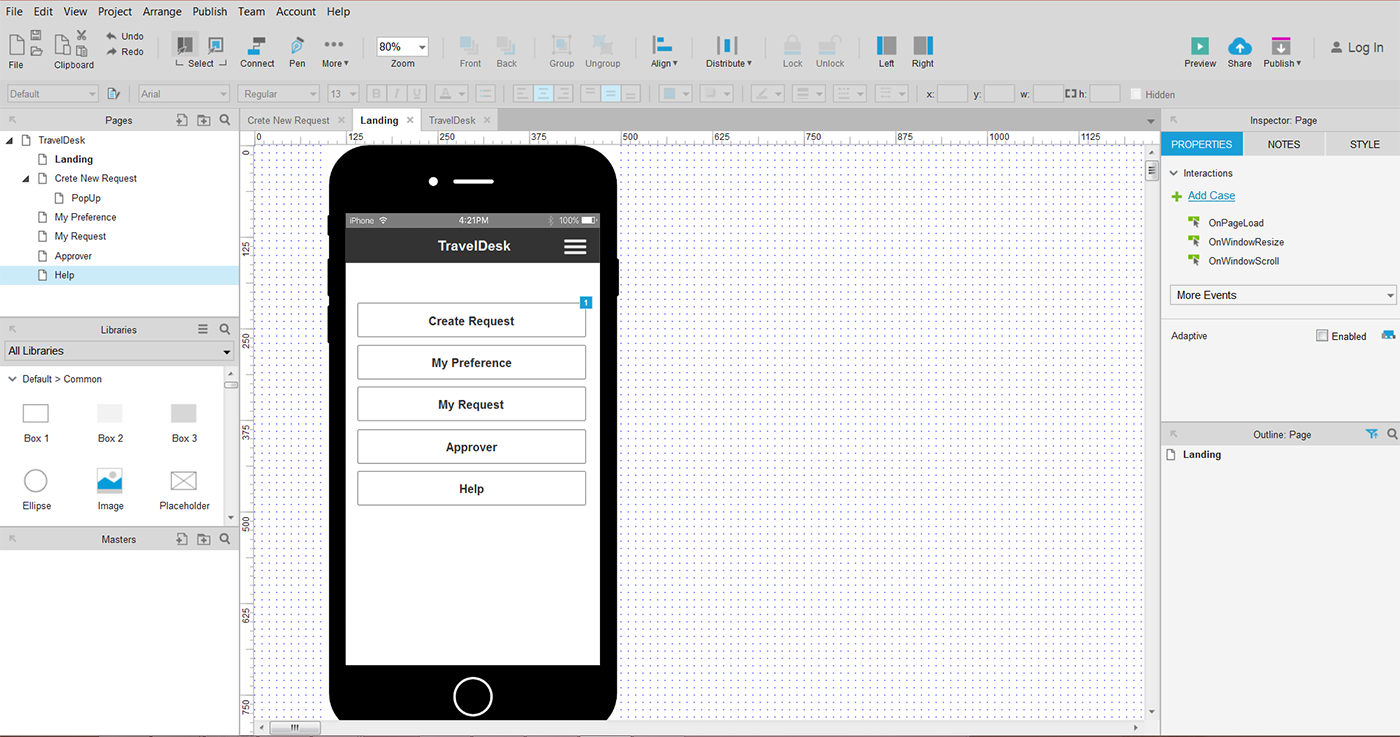Click hamburger menu in TravelDesk mockup
Viewport: 1400px width, 737px height.
coord(575,246)
